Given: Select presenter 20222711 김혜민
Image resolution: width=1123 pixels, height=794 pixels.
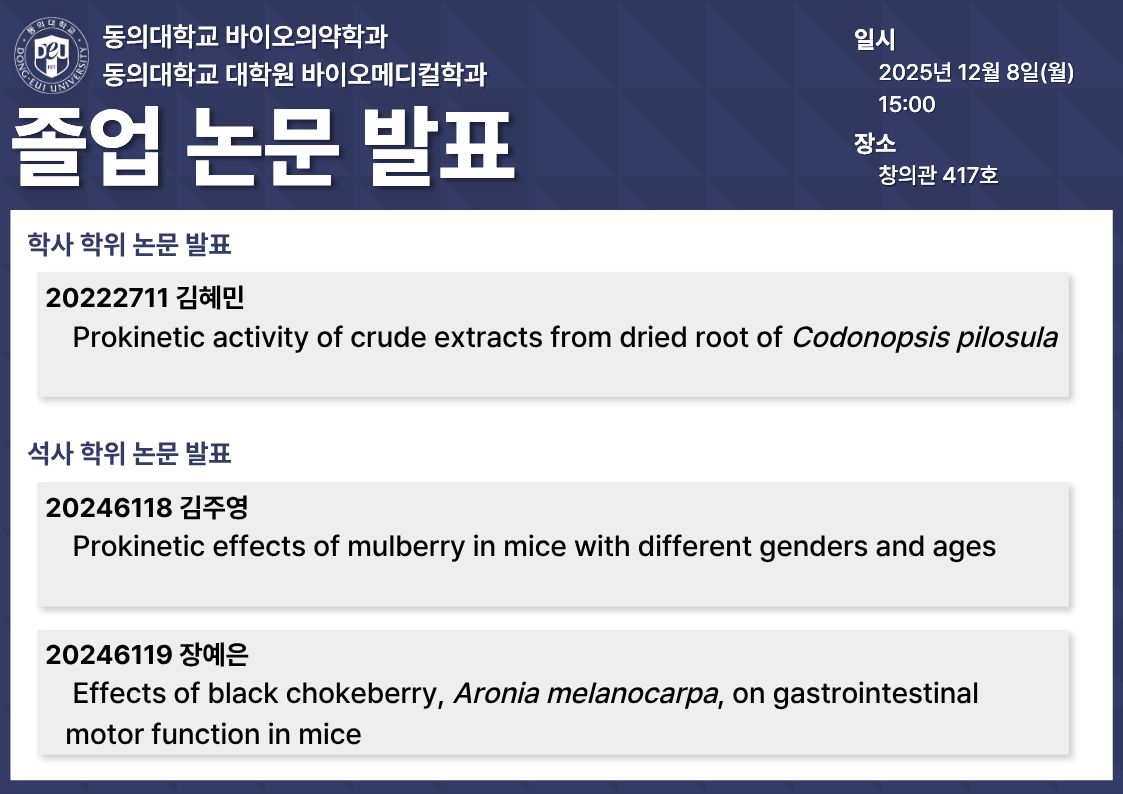Looking at the screenshot, I should 145,298.
